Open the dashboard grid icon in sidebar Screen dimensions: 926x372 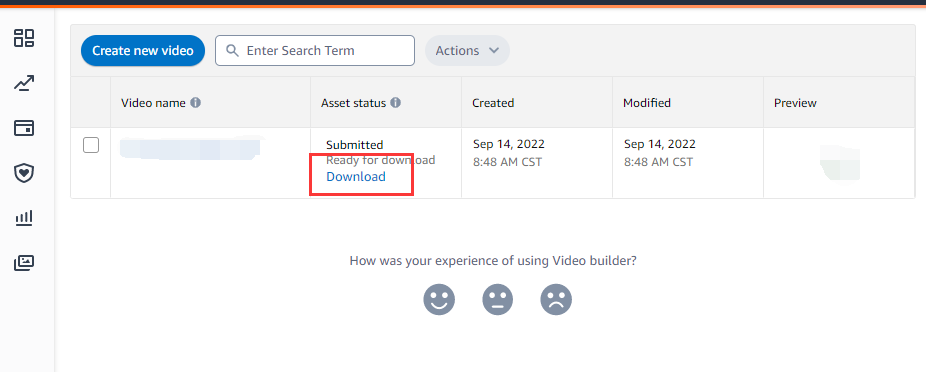pos(24,38)
